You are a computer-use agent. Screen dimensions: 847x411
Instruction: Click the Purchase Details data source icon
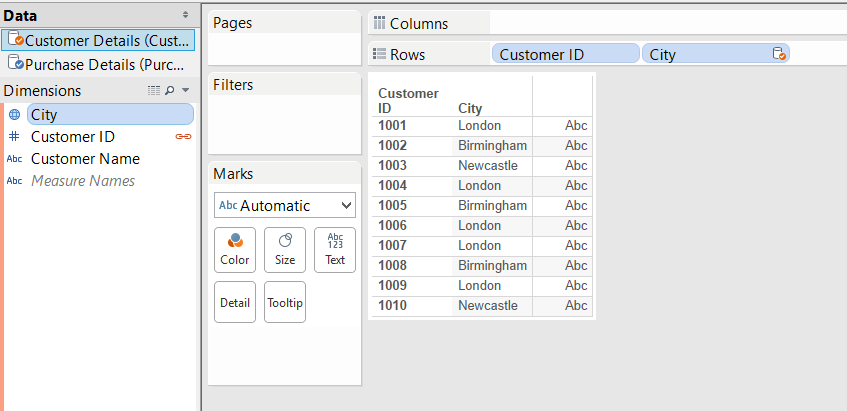pyautogui.click(x=16, y=64)
